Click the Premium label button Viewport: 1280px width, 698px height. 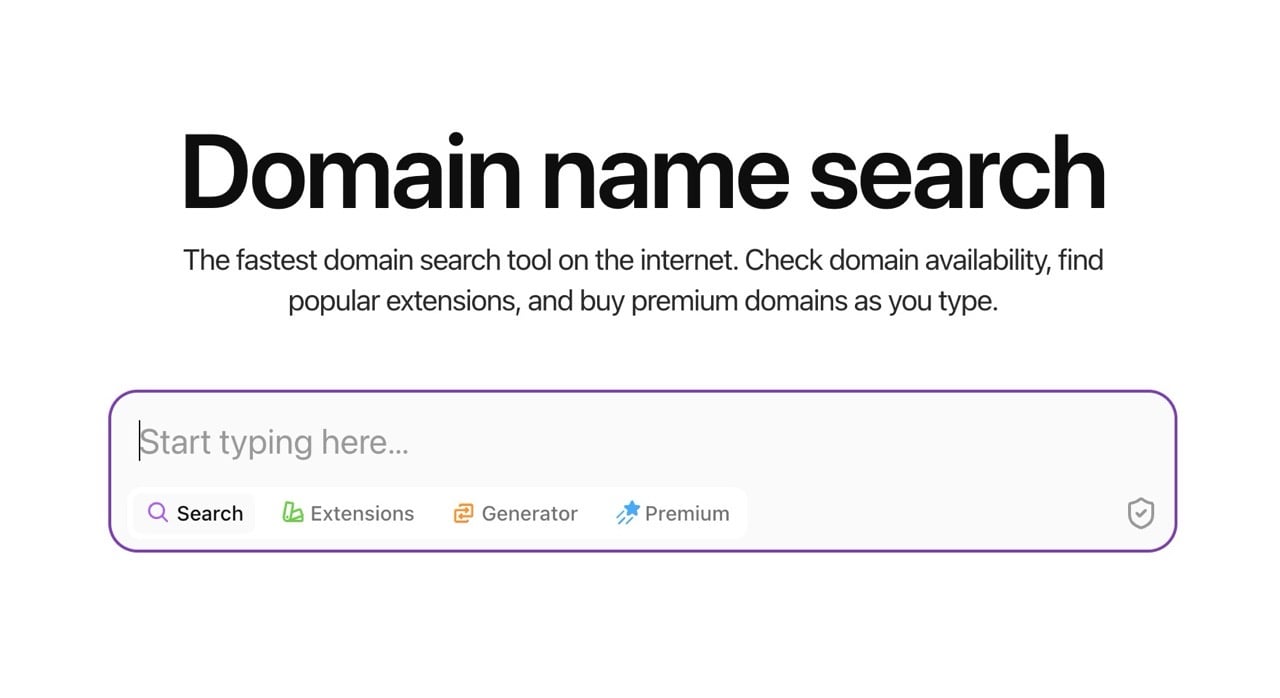pos(686,513)
